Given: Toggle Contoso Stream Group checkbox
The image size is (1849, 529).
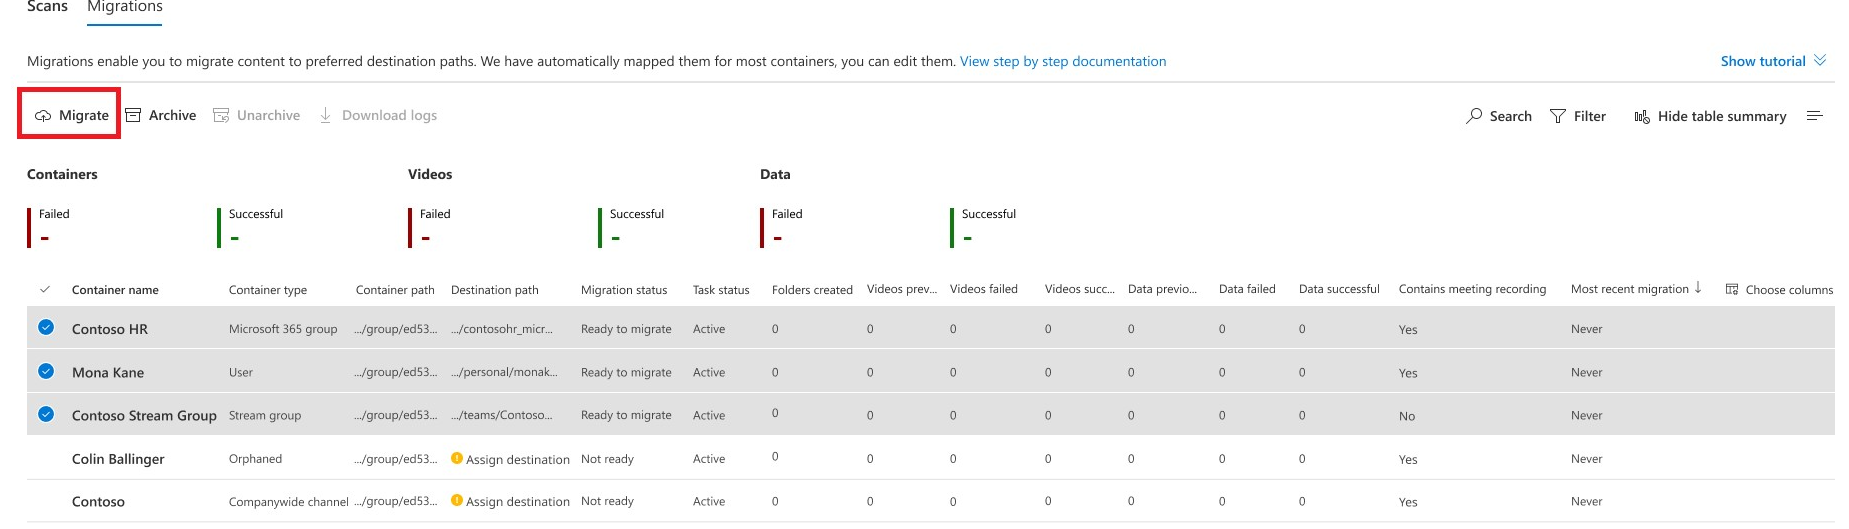Looking at the screenshot, I should pyautogui.click(x=46, y=414).
